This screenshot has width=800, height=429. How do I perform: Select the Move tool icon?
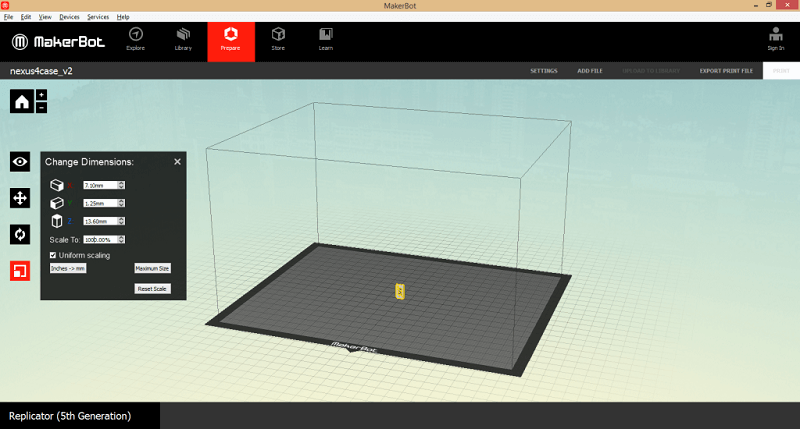tap(20, 198)
